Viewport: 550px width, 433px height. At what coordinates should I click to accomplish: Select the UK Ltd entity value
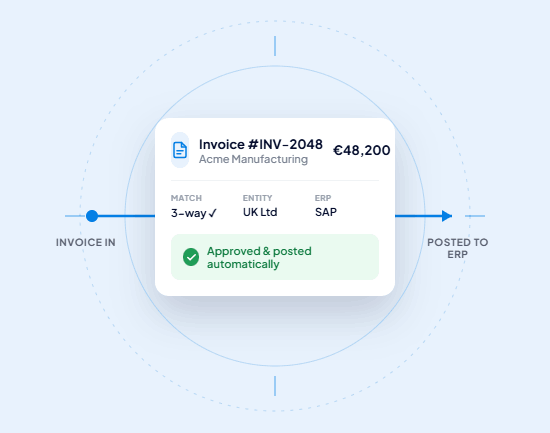[260, 212]
